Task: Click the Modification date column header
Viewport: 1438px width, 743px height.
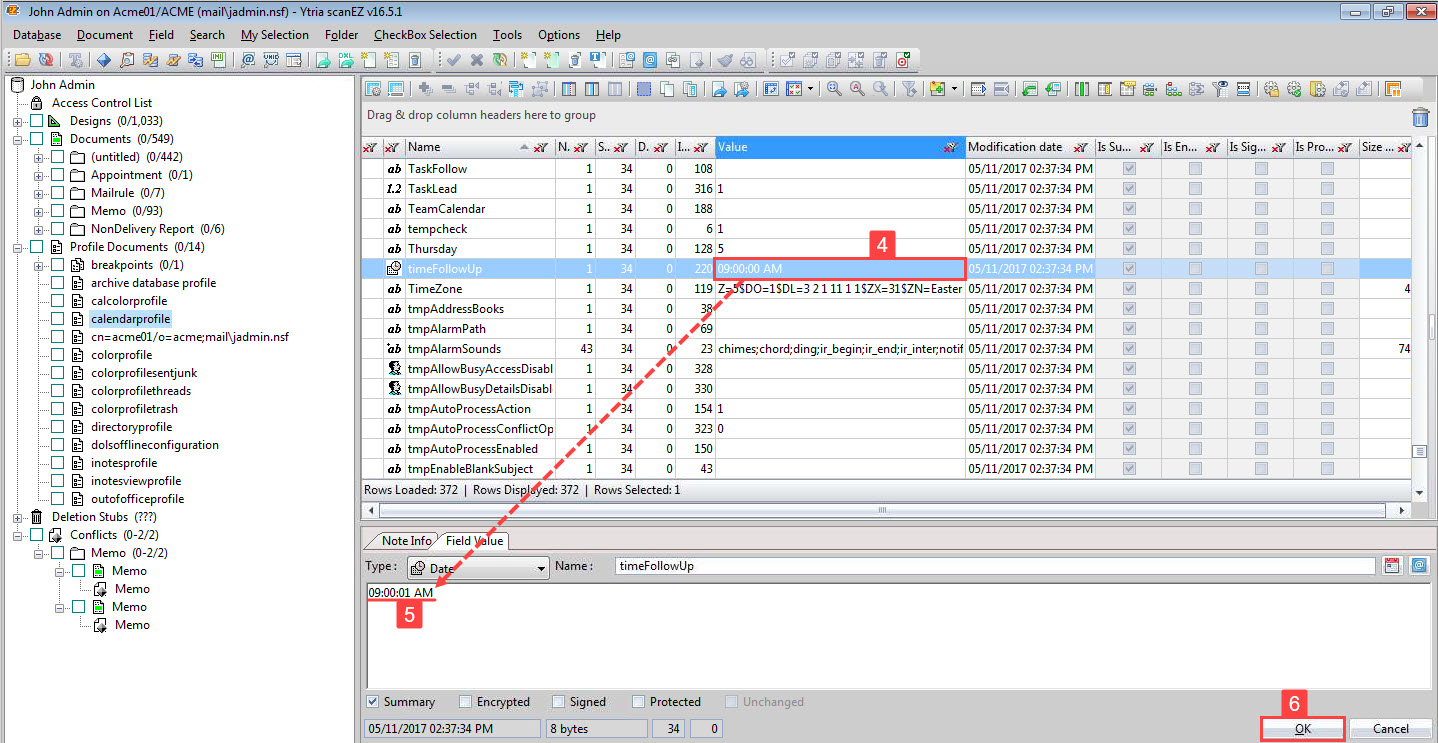Action: [x=1029, y=147]
